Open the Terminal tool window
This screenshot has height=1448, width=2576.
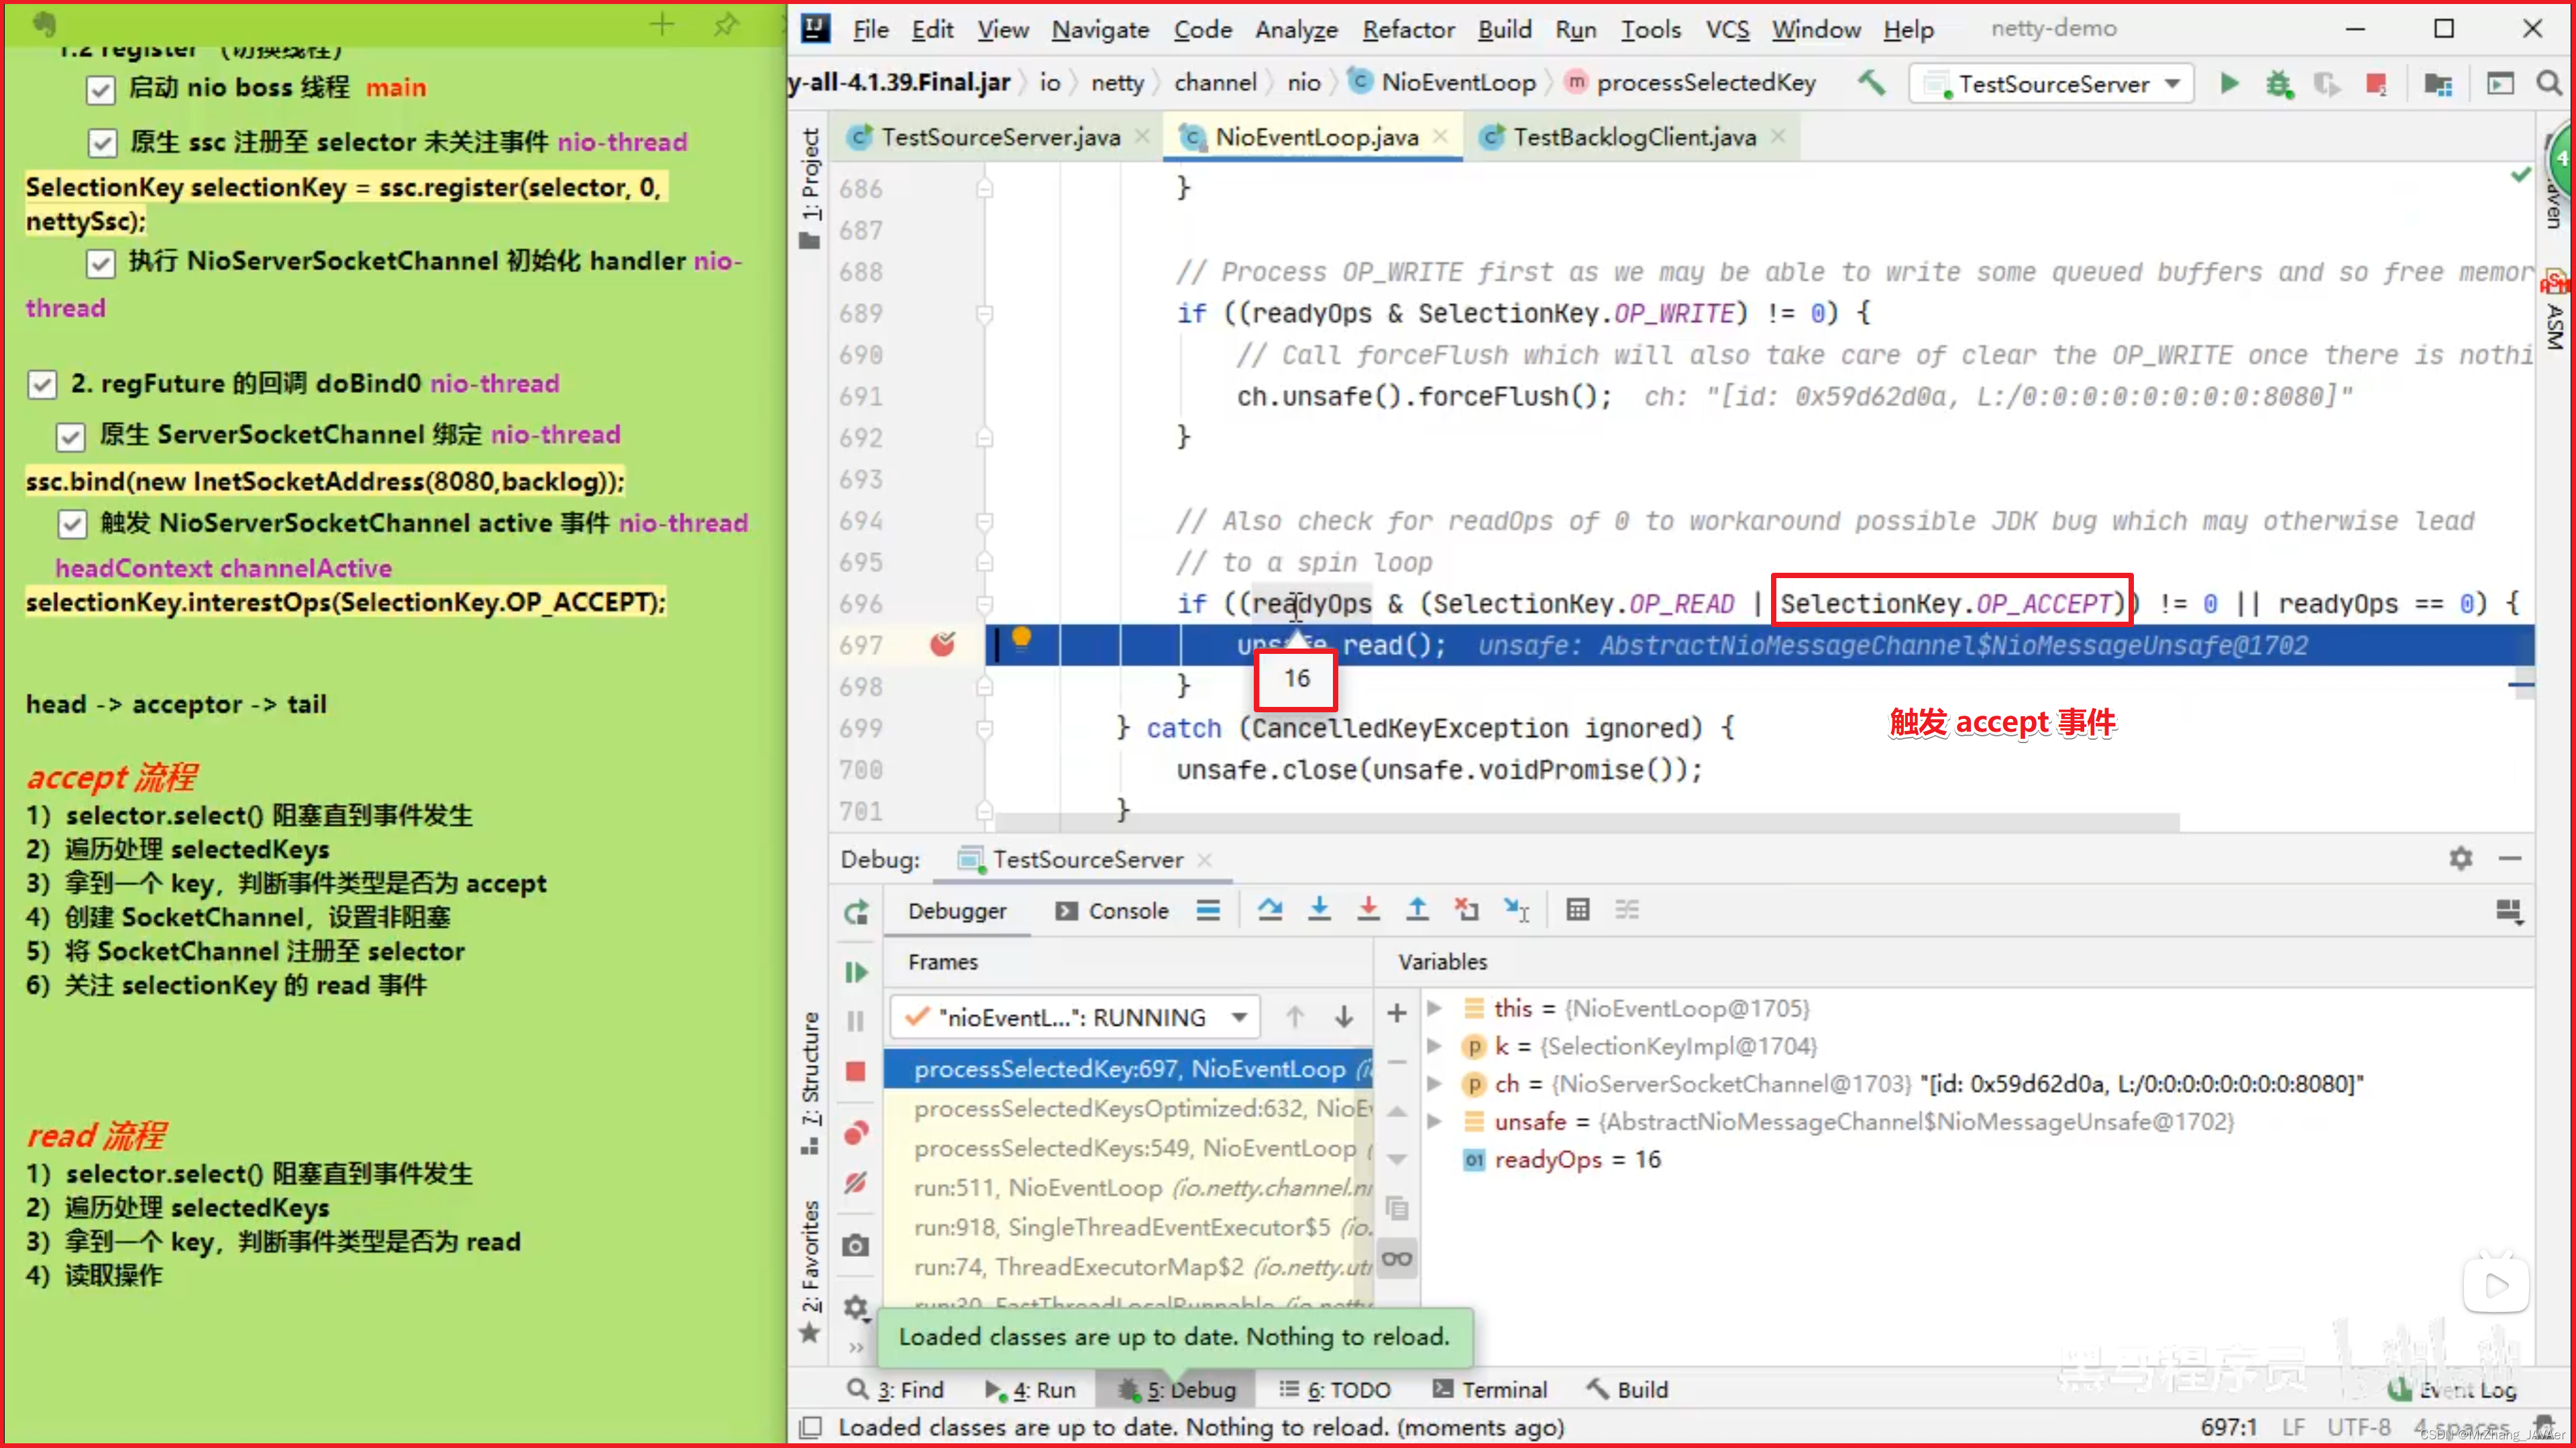[1490, 1390]
